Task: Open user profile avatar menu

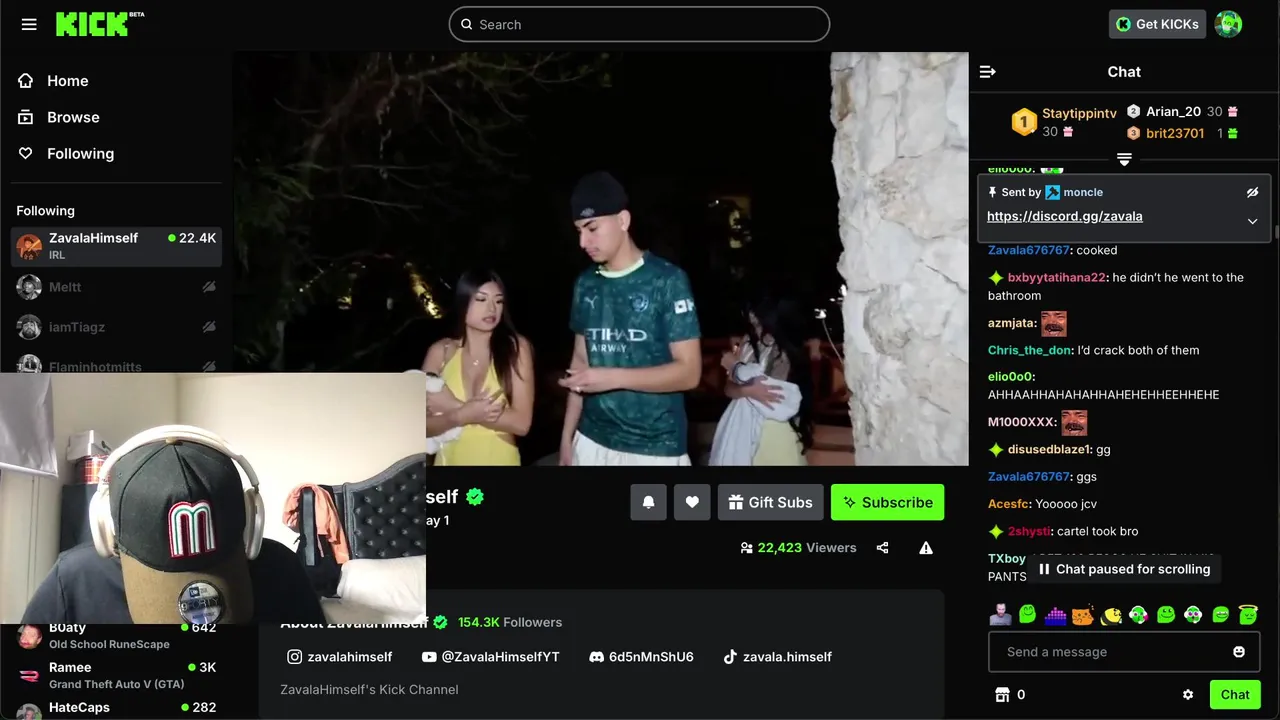Action: [1228, 24]
